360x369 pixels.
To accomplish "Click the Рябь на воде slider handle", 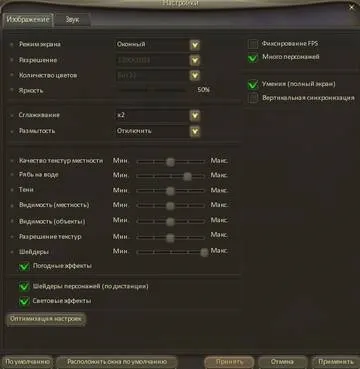I will pyautogui.click(x=187, y=176).
